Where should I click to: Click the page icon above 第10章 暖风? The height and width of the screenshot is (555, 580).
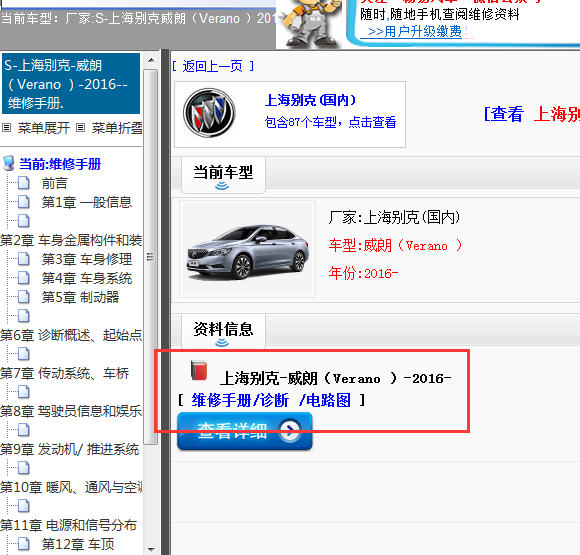24,468
